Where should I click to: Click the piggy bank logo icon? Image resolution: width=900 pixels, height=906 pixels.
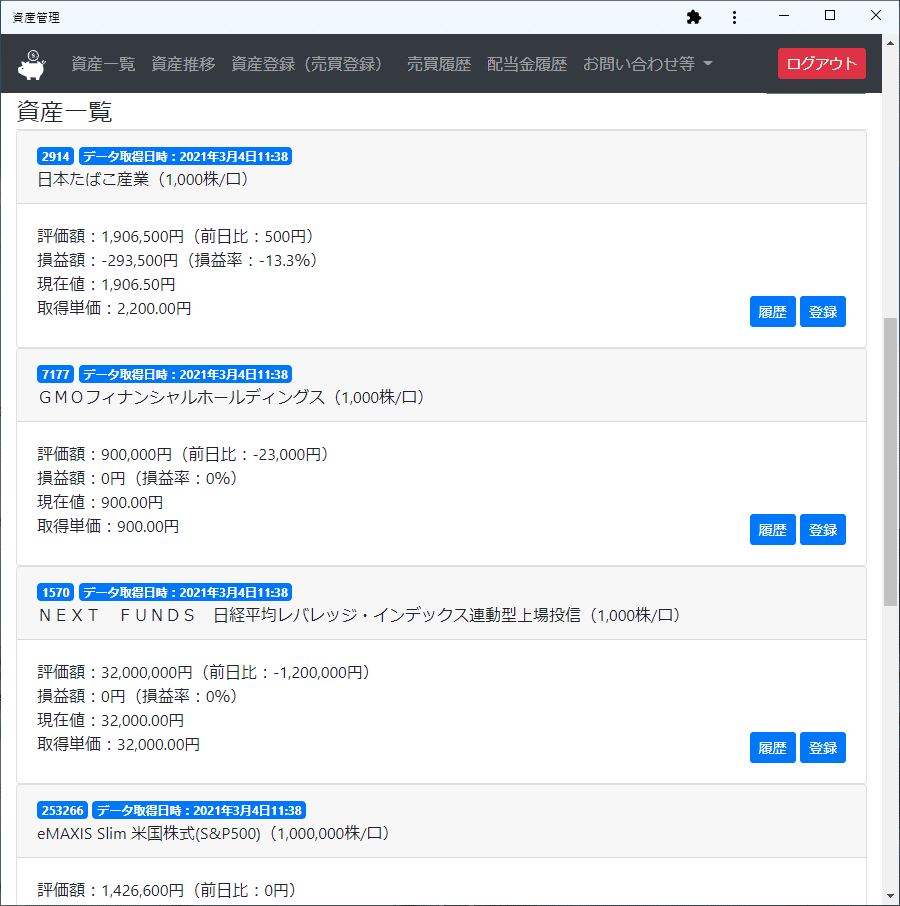click(x=31, y=63)
